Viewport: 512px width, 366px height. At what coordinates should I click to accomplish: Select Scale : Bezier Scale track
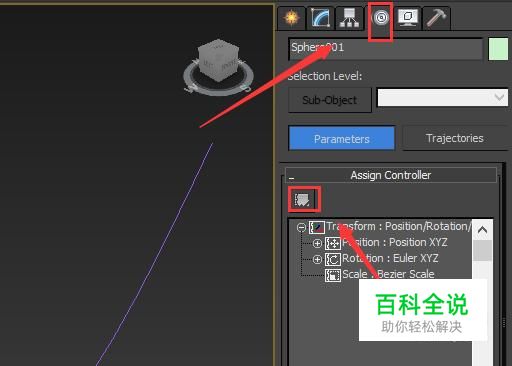(388, 274)
